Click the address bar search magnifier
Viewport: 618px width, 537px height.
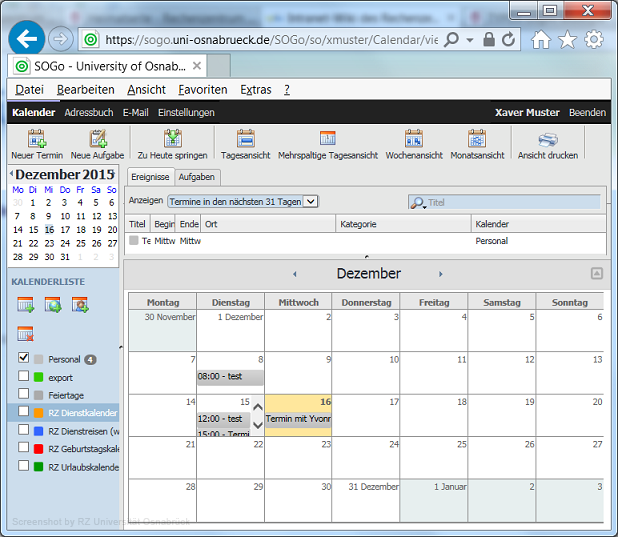pyautogui.click(x=451, y=39)
